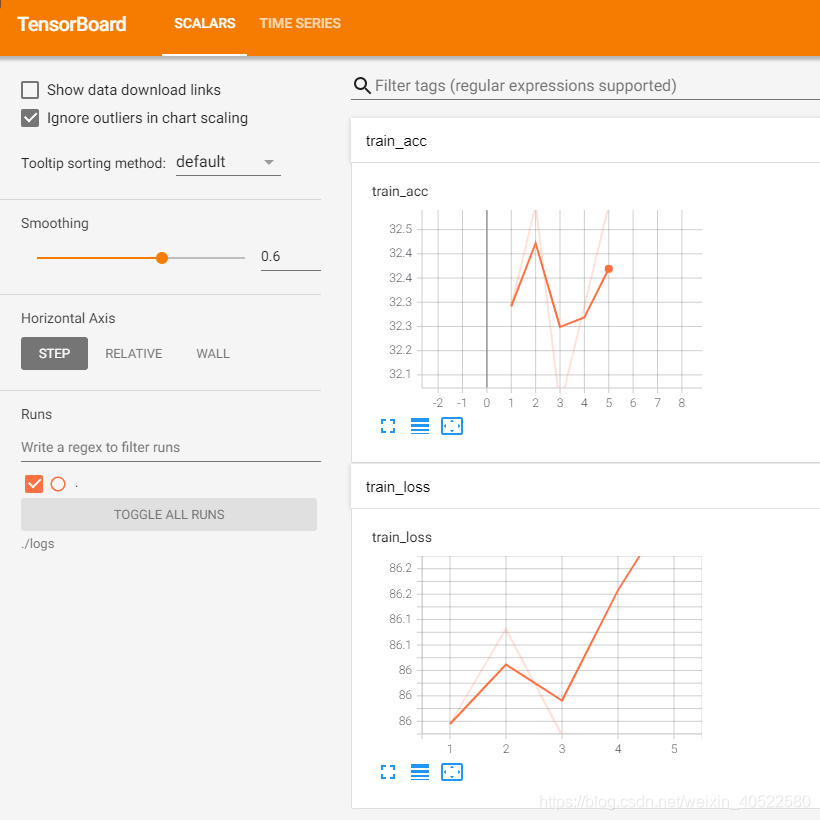Expand the train_acc chart to fullscreen
The image size is (820, 820).
tap(388, 426)
